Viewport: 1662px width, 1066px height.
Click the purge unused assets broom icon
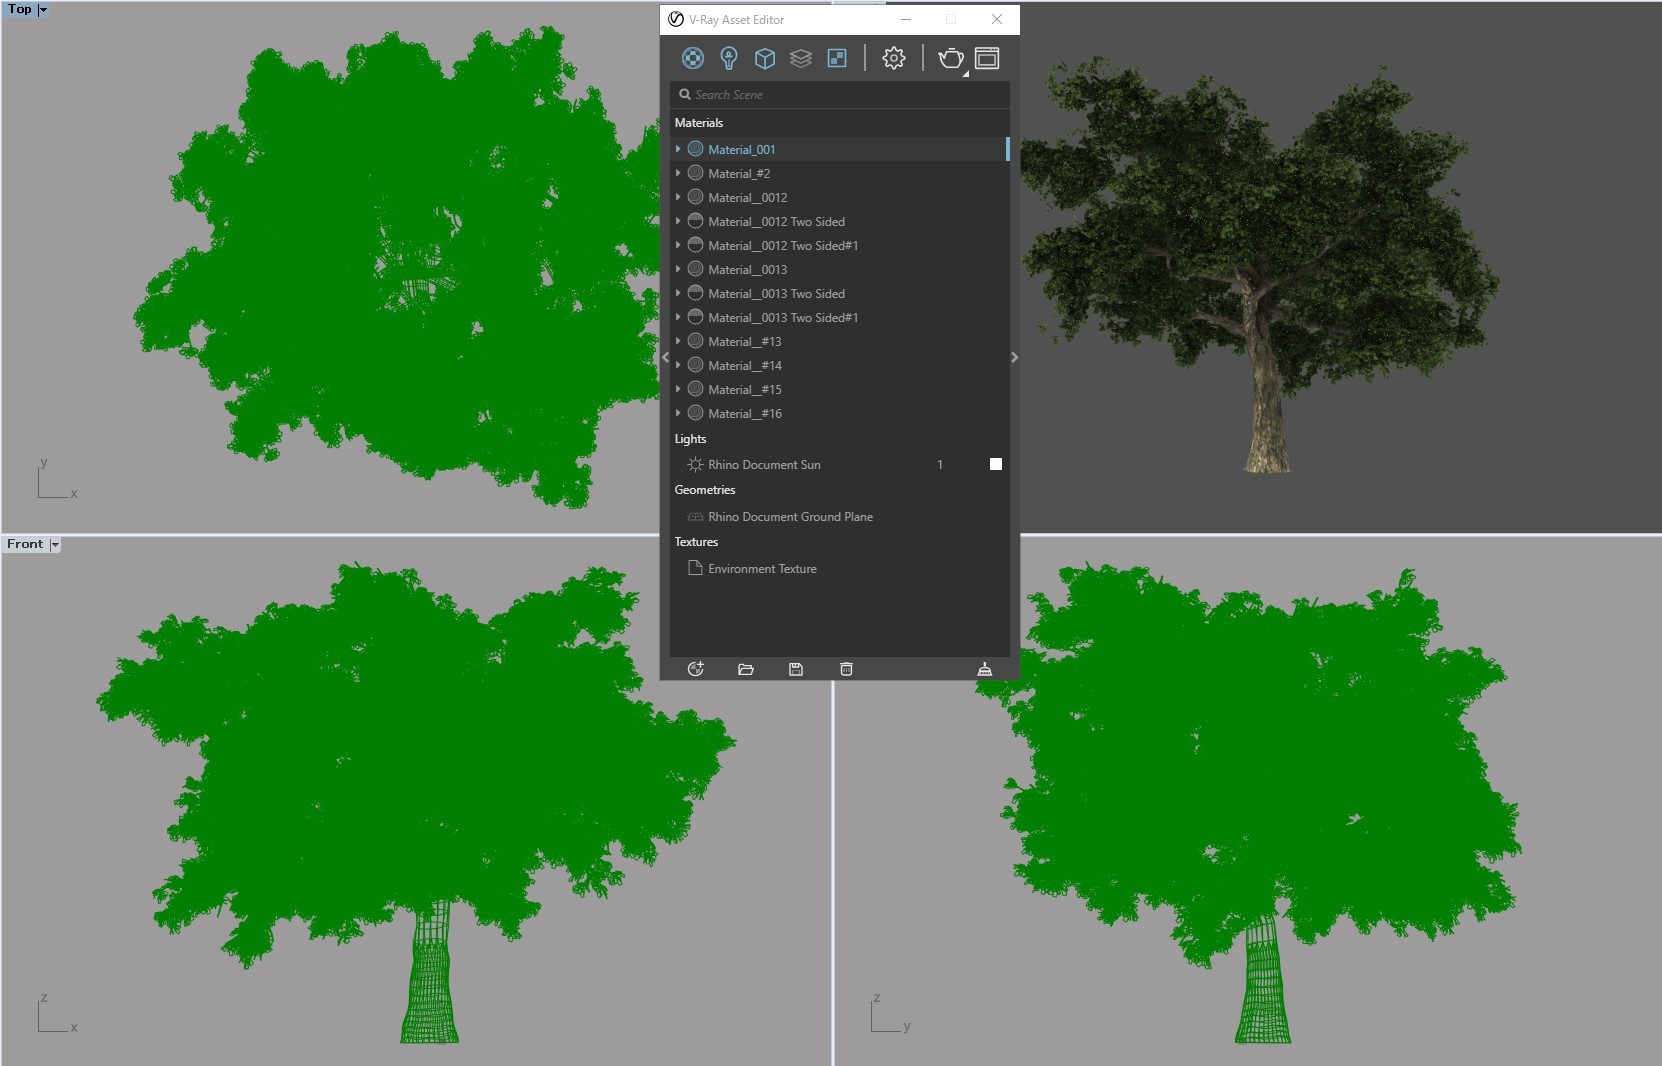click(x=984, y=669)
